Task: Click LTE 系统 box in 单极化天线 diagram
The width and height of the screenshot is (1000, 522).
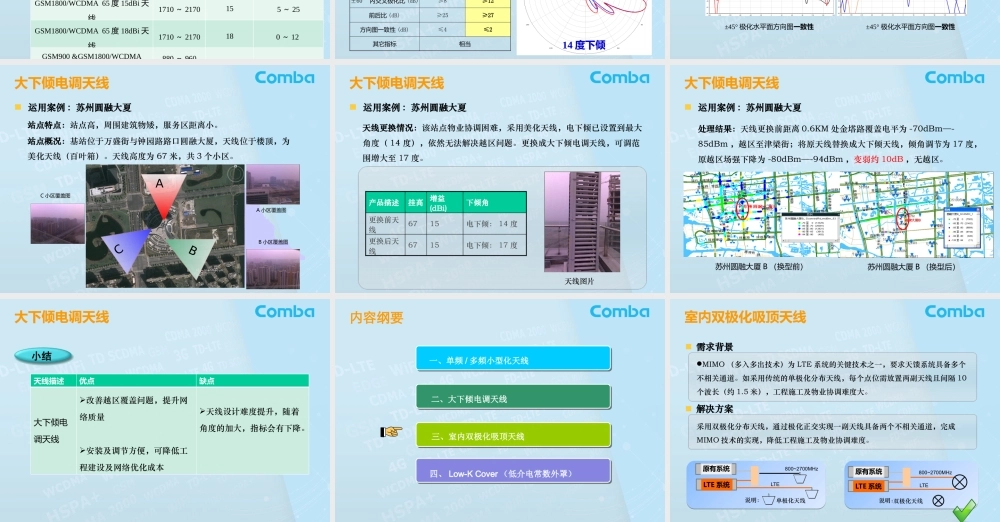Action: click(716, 484)
